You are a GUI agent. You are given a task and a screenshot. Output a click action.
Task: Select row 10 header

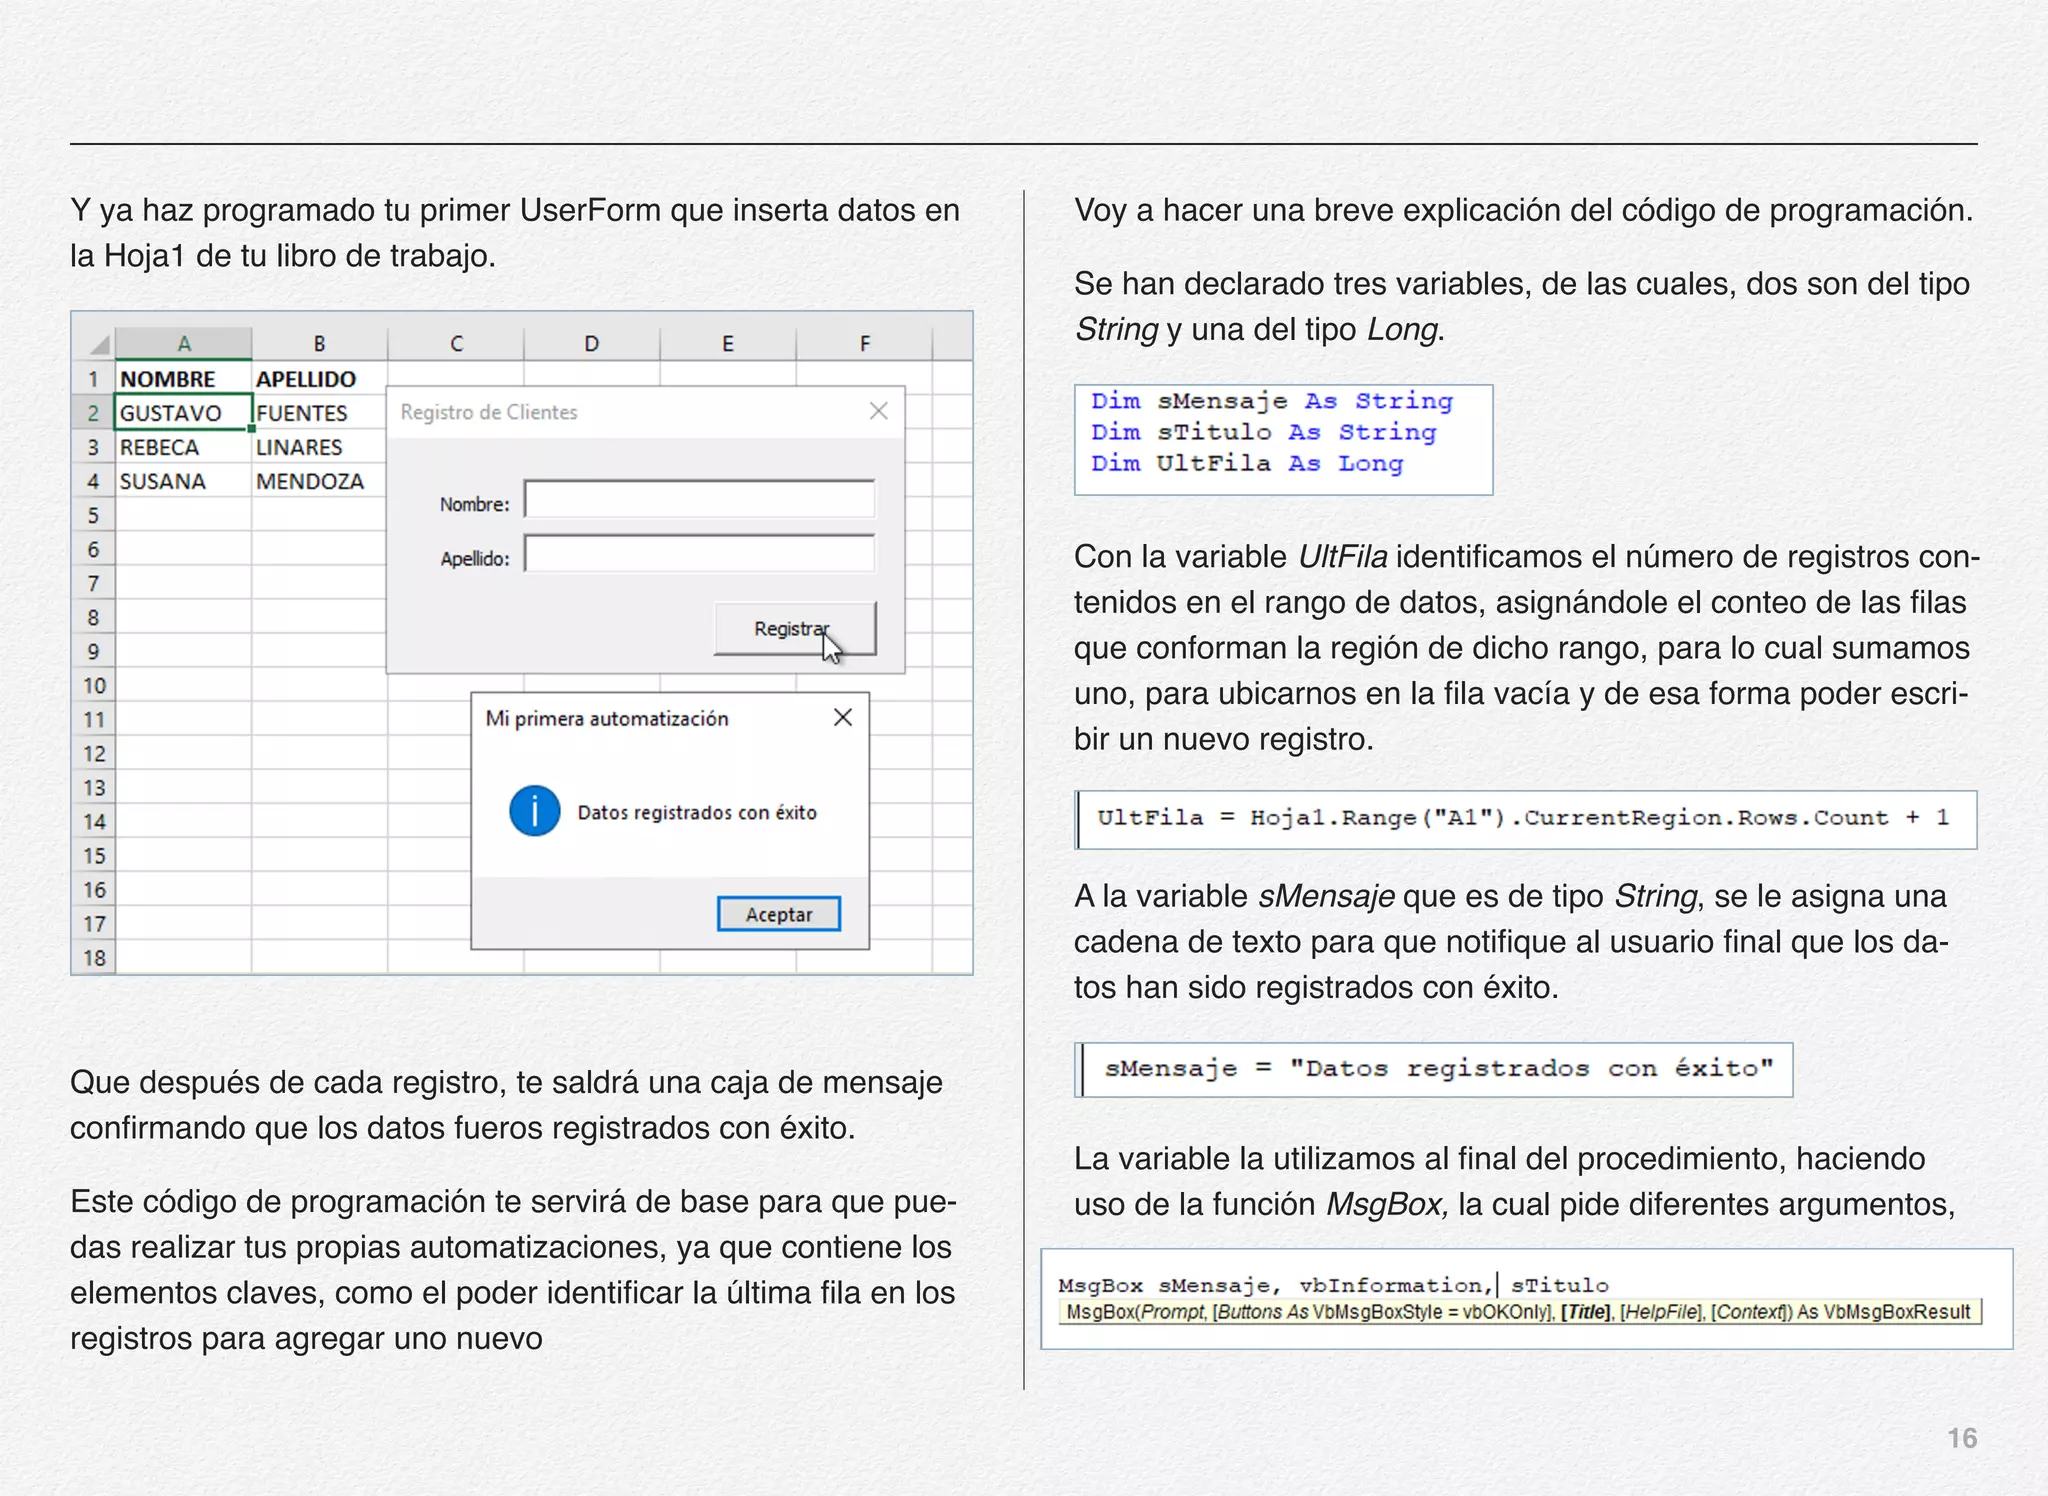[x=94, y=685]
